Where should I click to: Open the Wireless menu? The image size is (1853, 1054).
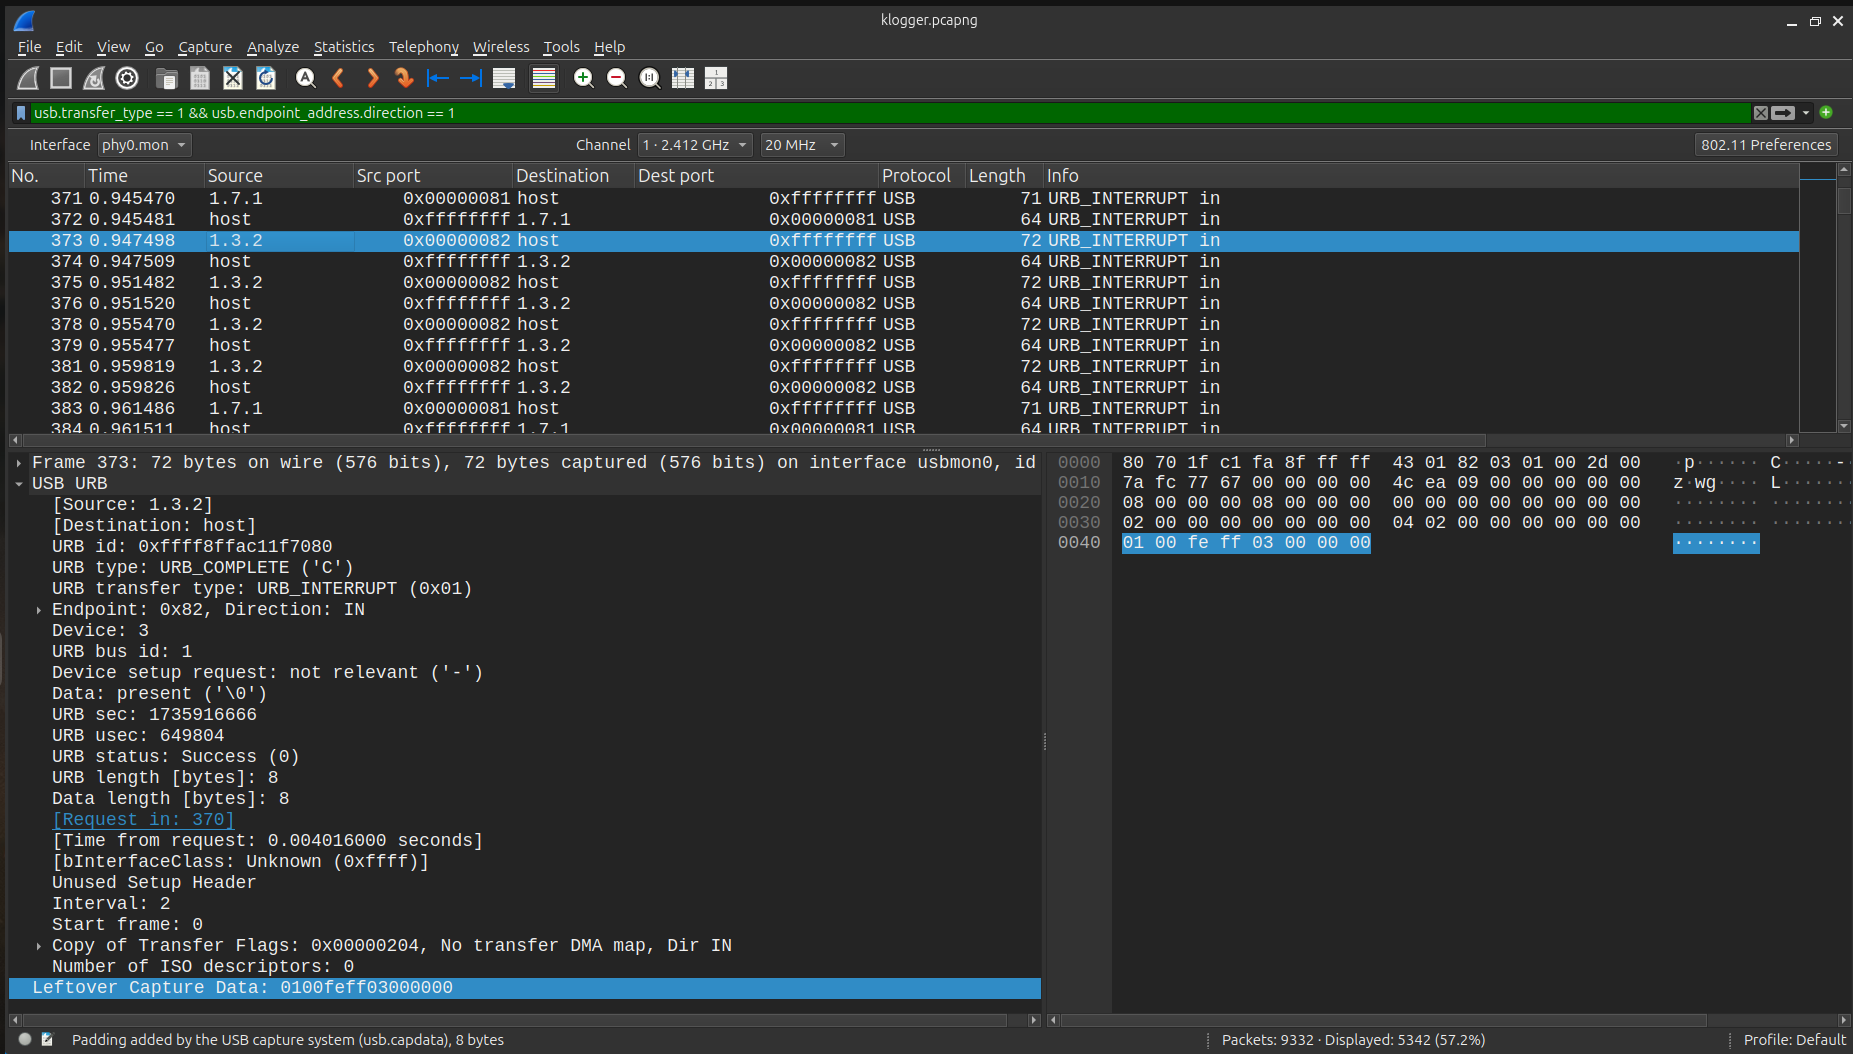(x=501, y=47)
